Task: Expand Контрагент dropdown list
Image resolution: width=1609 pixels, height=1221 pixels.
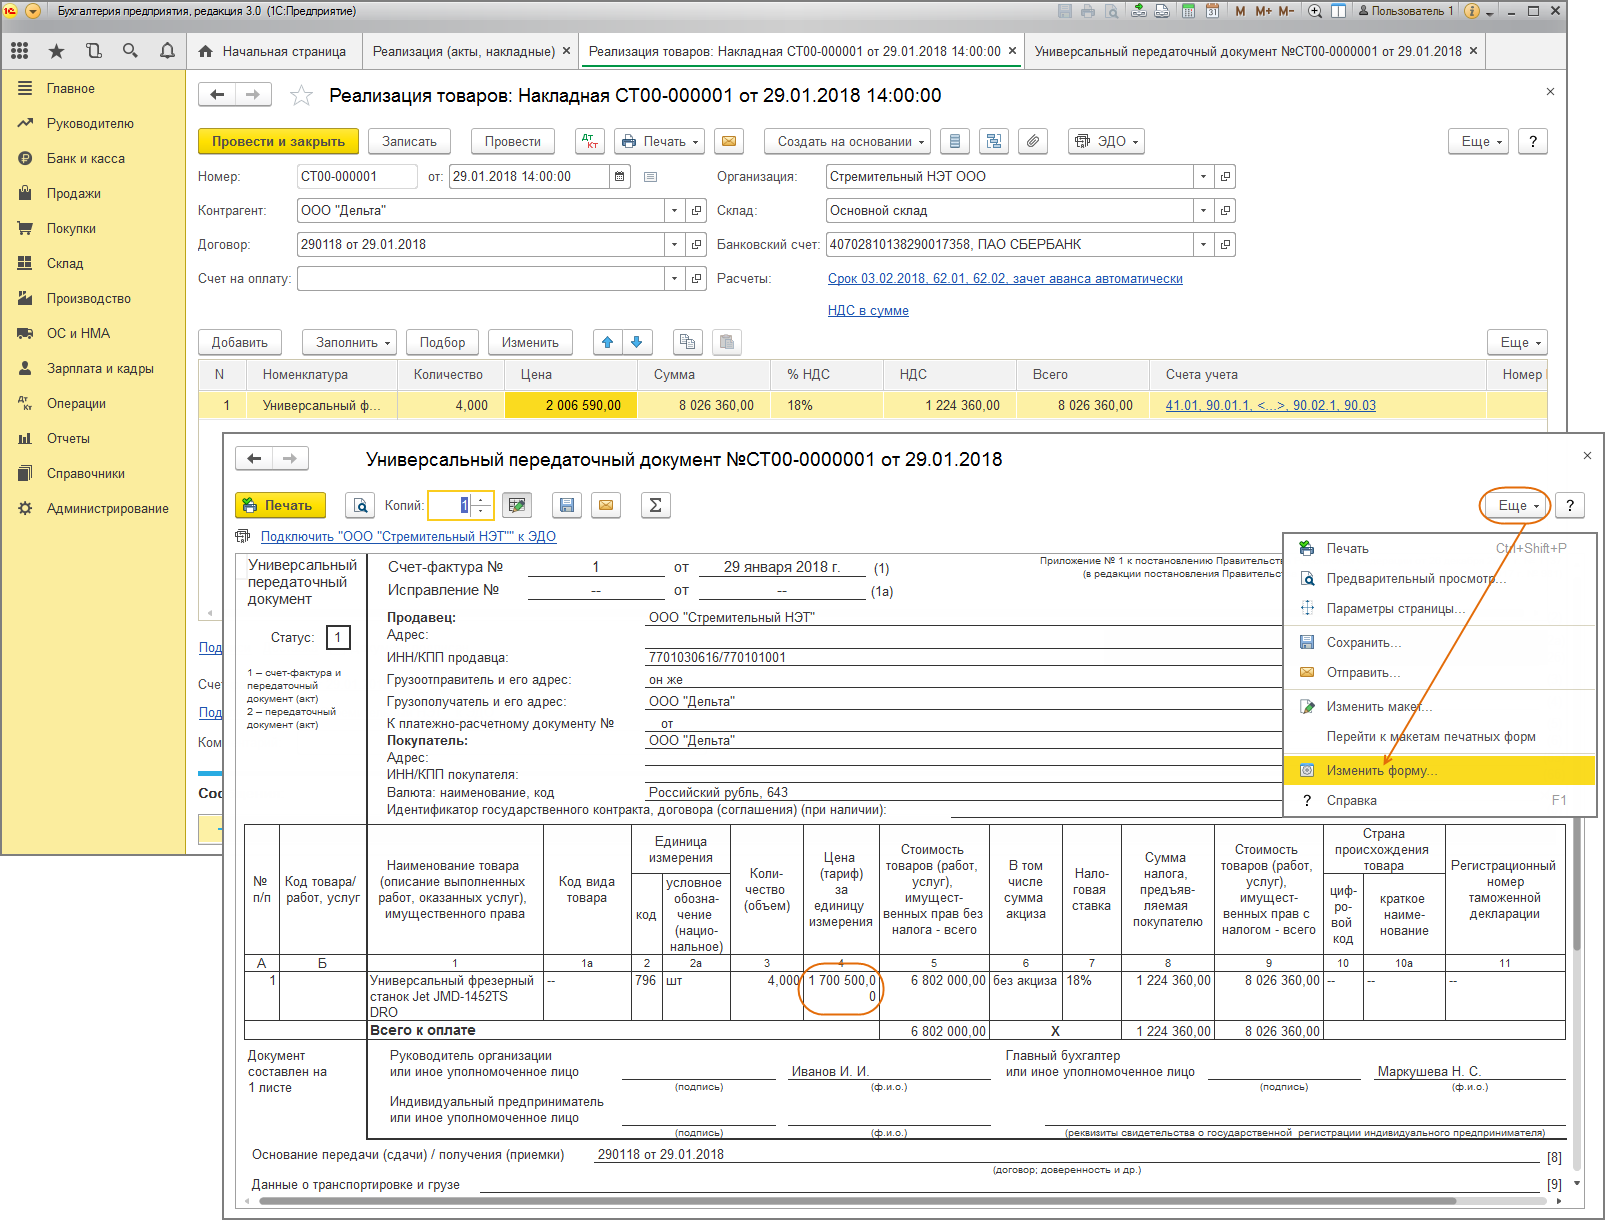Action: point(675,211)
